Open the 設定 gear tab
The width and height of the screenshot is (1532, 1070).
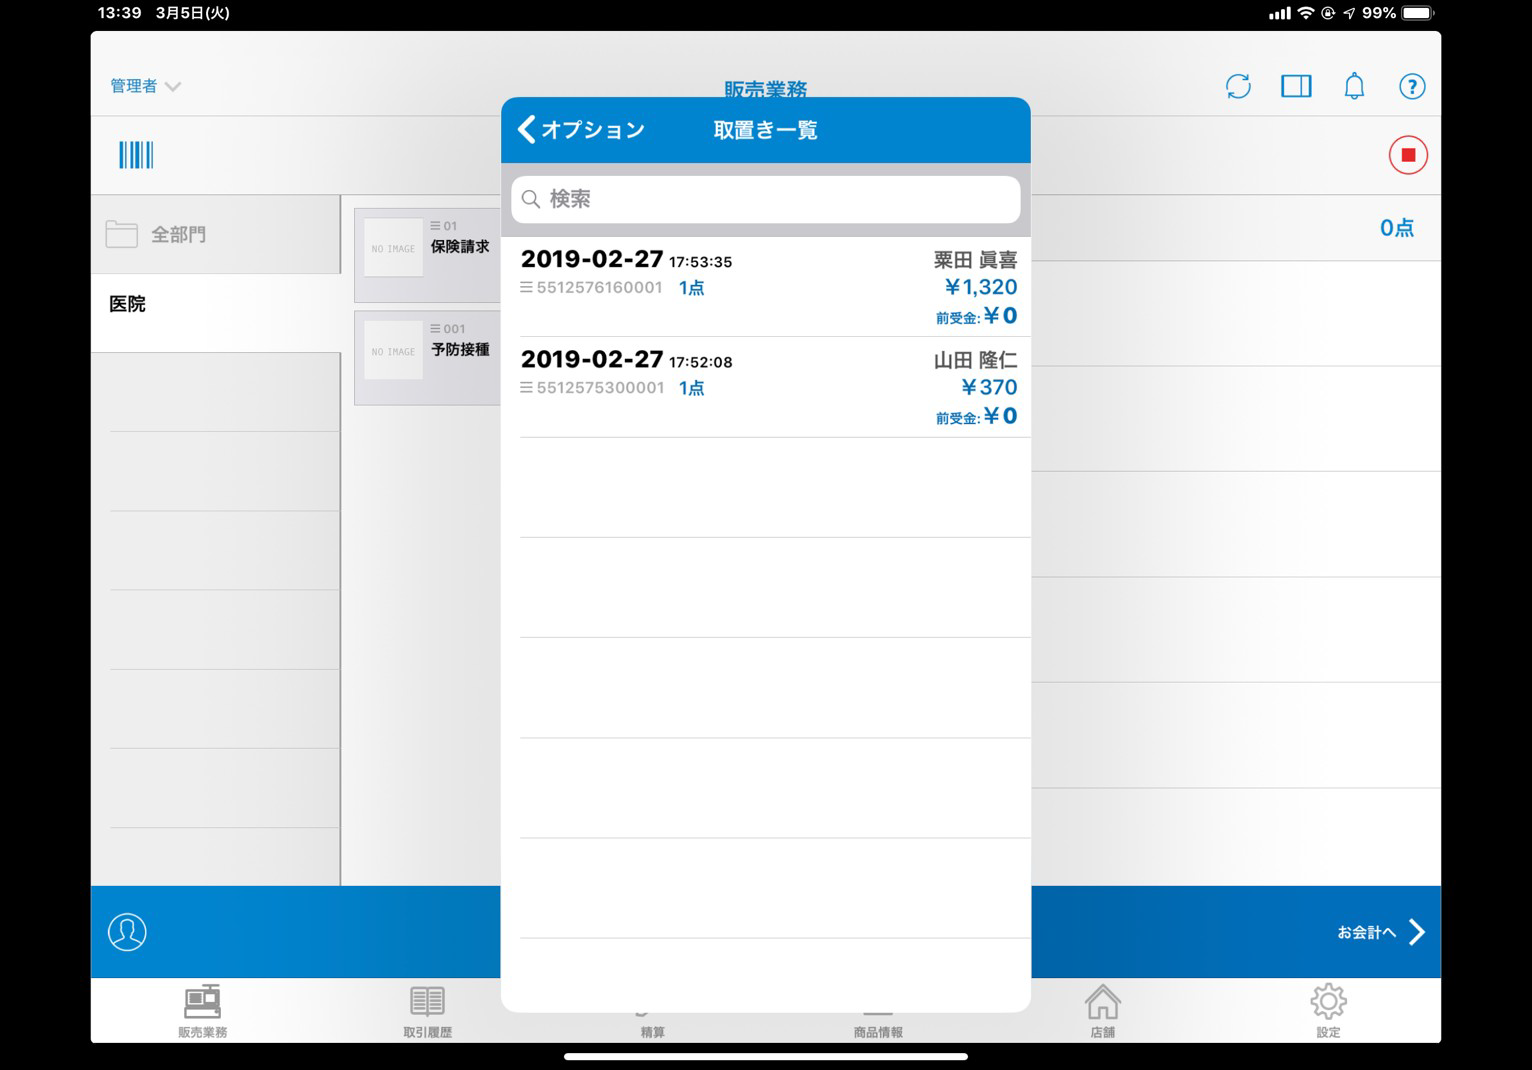click(x=1327, y=1010)
